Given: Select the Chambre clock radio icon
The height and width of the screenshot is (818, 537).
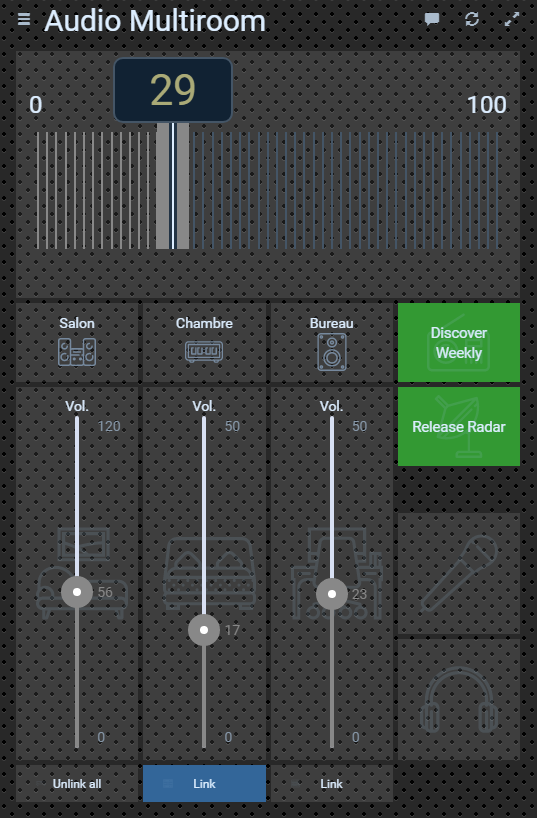Looking at the screenshot, I should [204, 351].
